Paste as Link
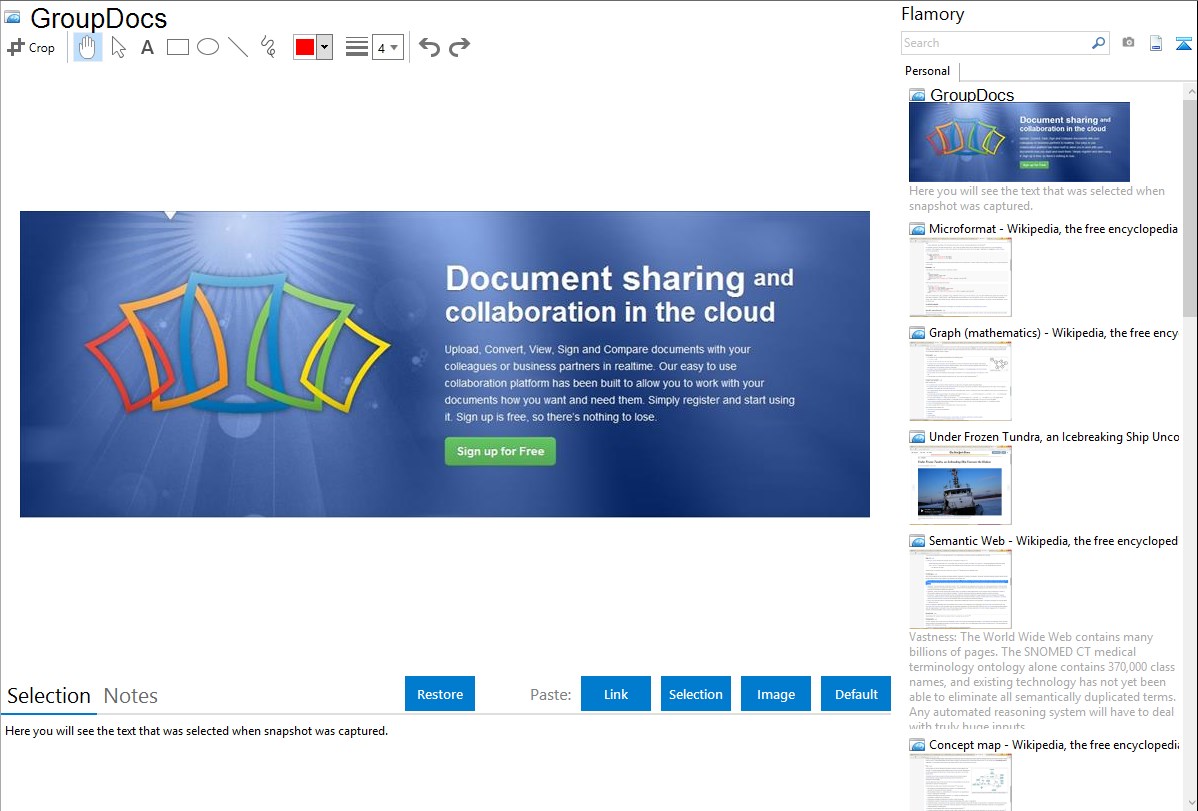This screenshot has width=1198, height=811. pyautogui.click(x=616, y=694)
